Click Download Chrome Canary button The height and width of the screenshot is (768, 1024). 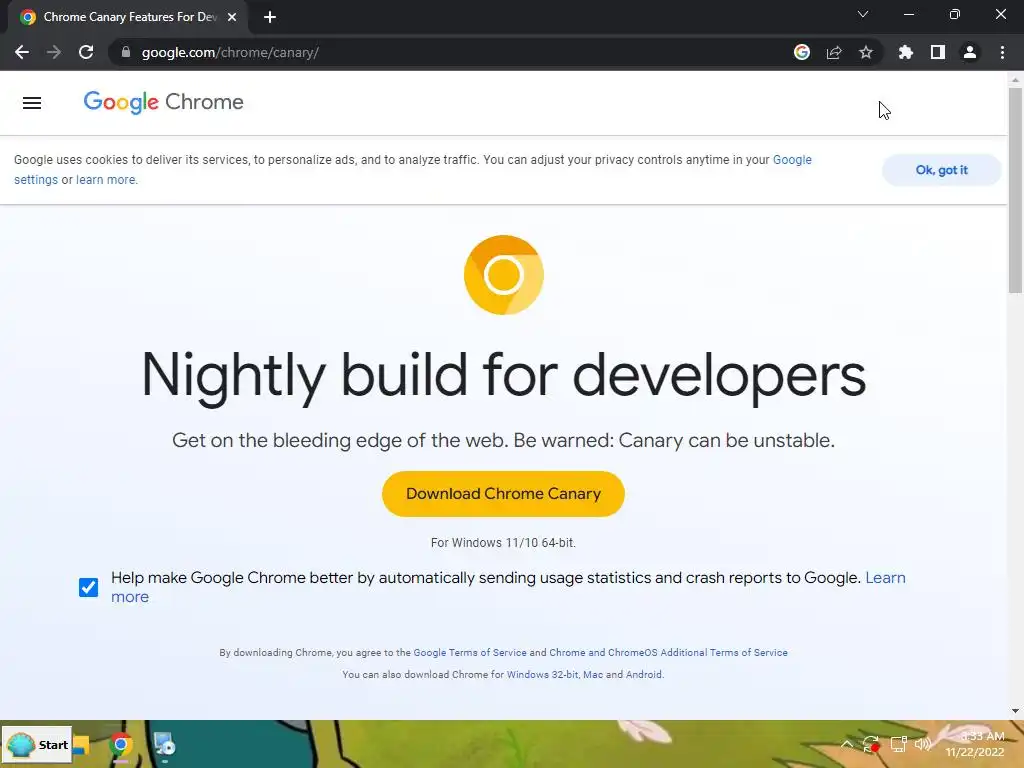click(x=503, y=494)
